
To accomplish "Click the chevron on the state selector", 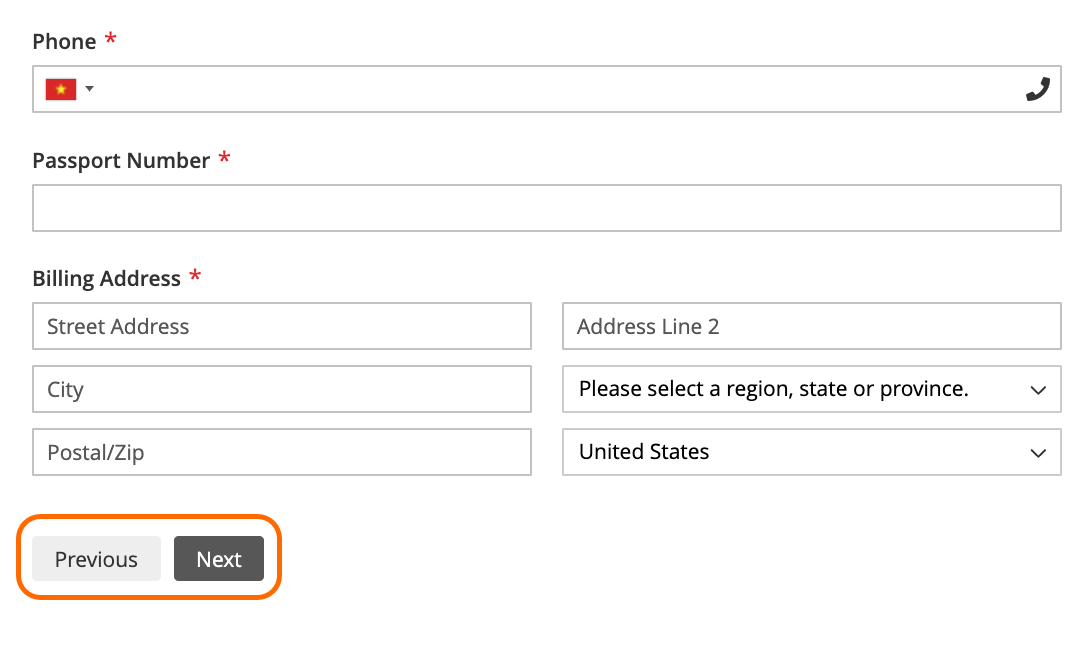I will (1038, 390).
